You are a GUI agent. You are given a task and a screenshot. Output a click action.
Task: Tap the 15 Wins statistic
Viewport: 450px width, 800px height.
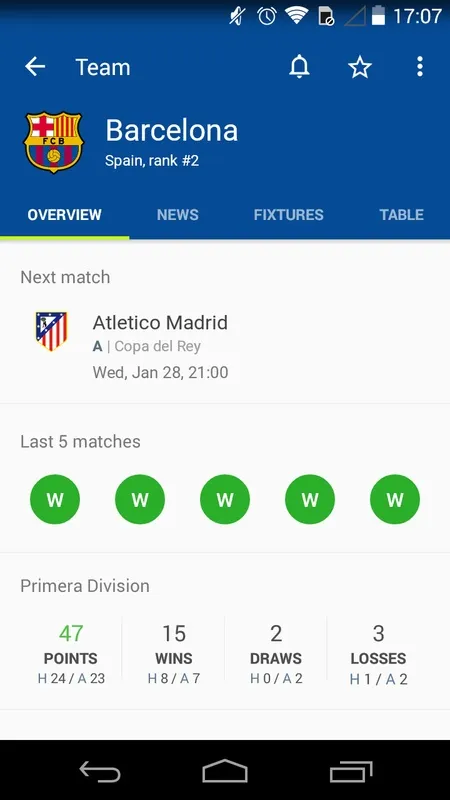pos(173,655)
